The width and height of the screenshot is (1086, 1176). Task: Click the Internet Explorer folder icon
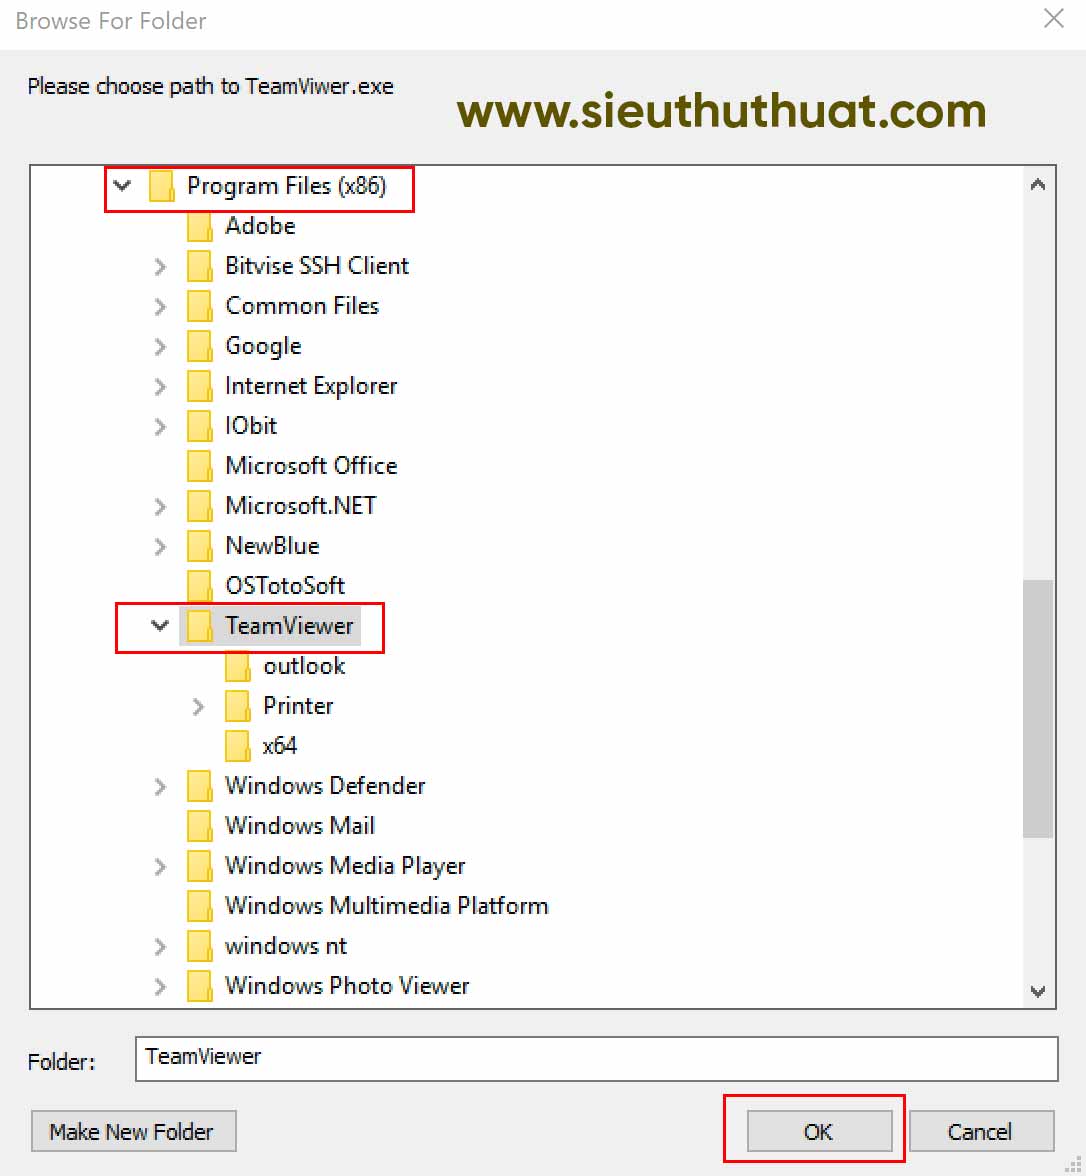200,386
